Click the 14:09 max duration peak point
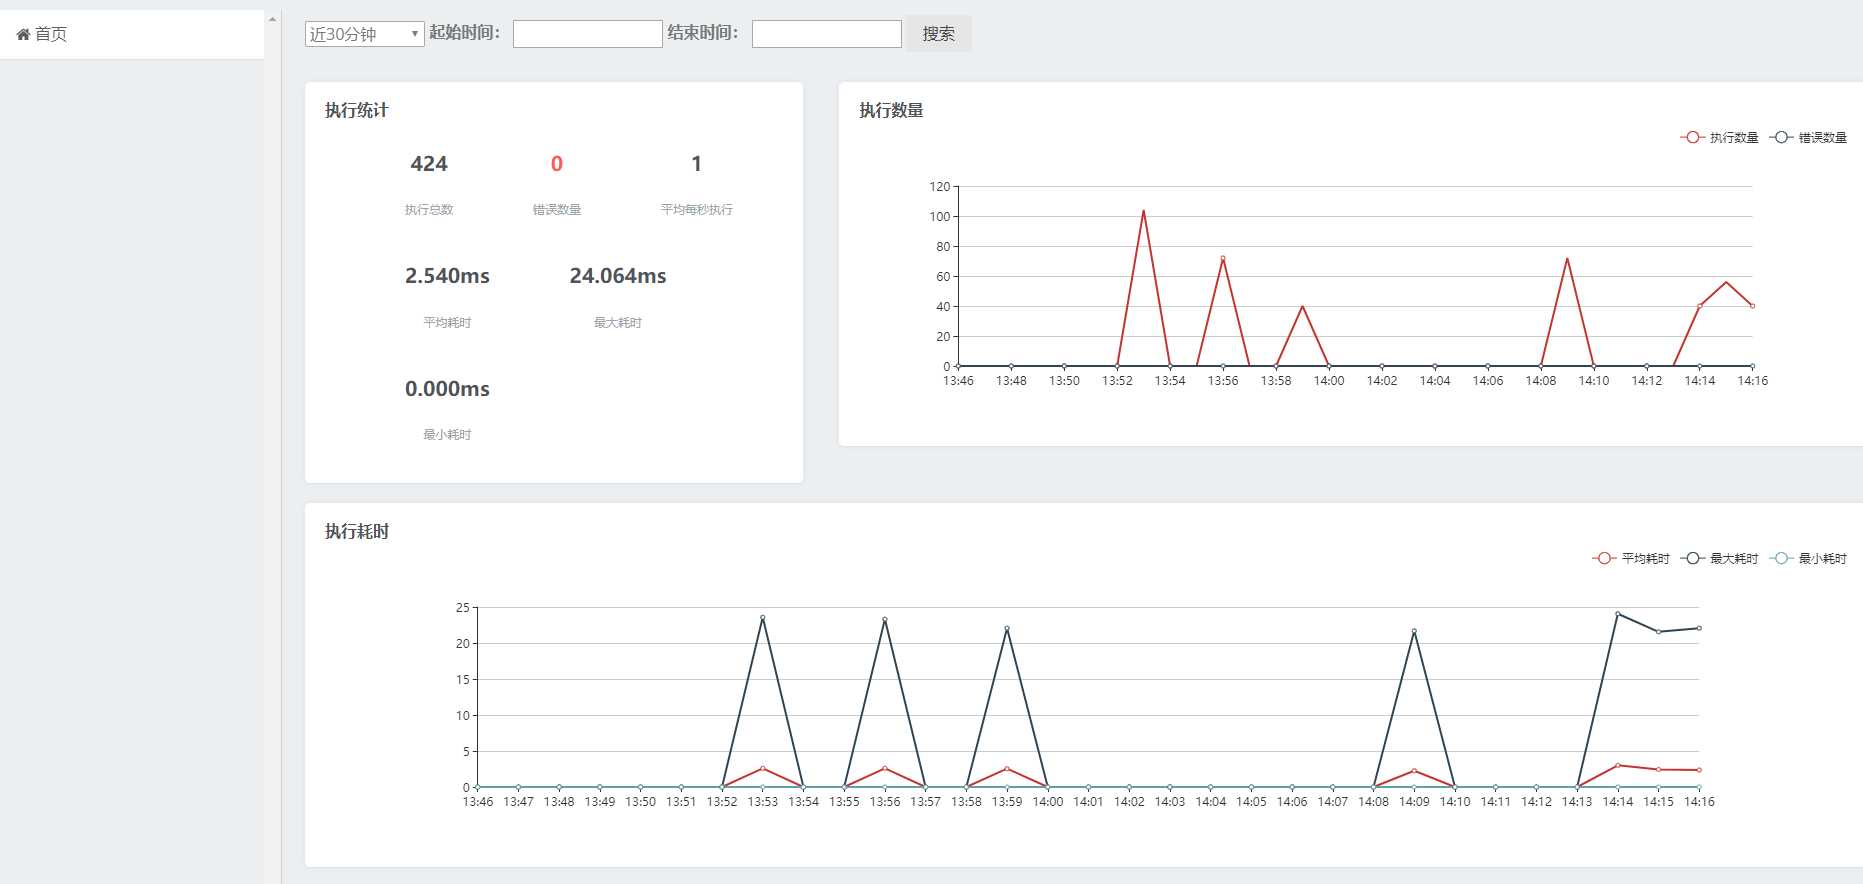The width and height of the screenshot is (1863, 884). [1414, 631]
